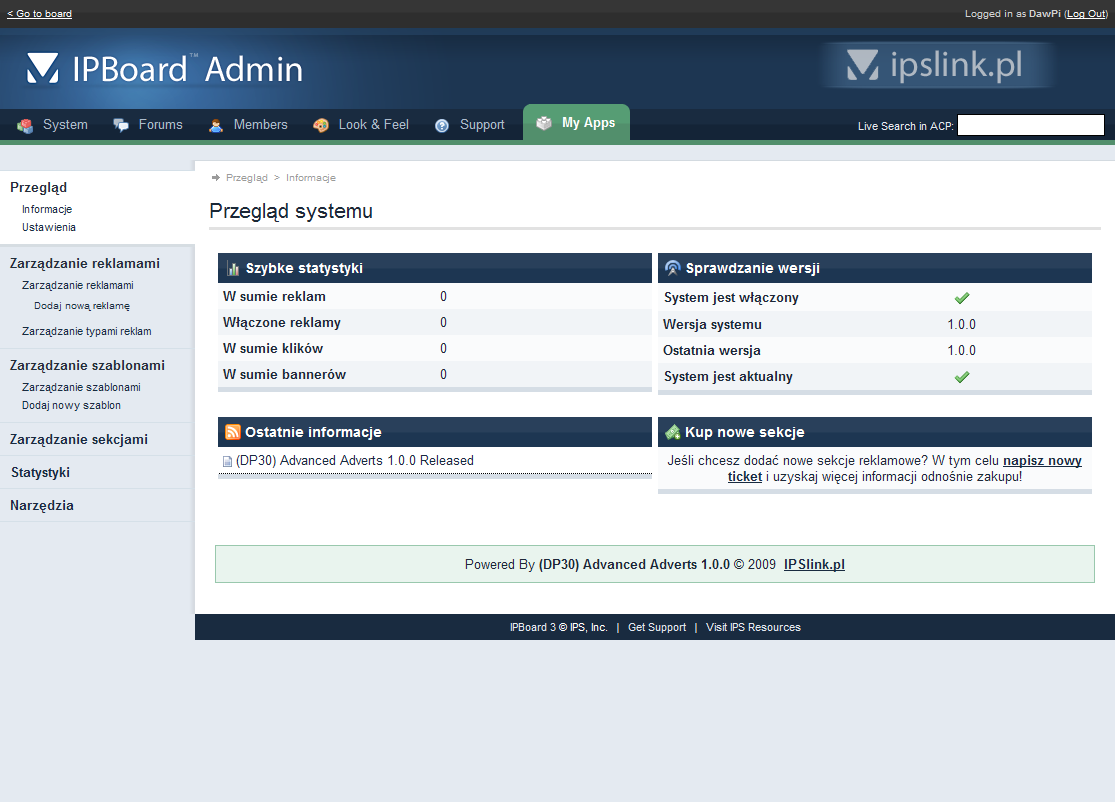Focus the Live Search in ACP field
The width and height of the screenshot is (1115, 802).
1030,125
